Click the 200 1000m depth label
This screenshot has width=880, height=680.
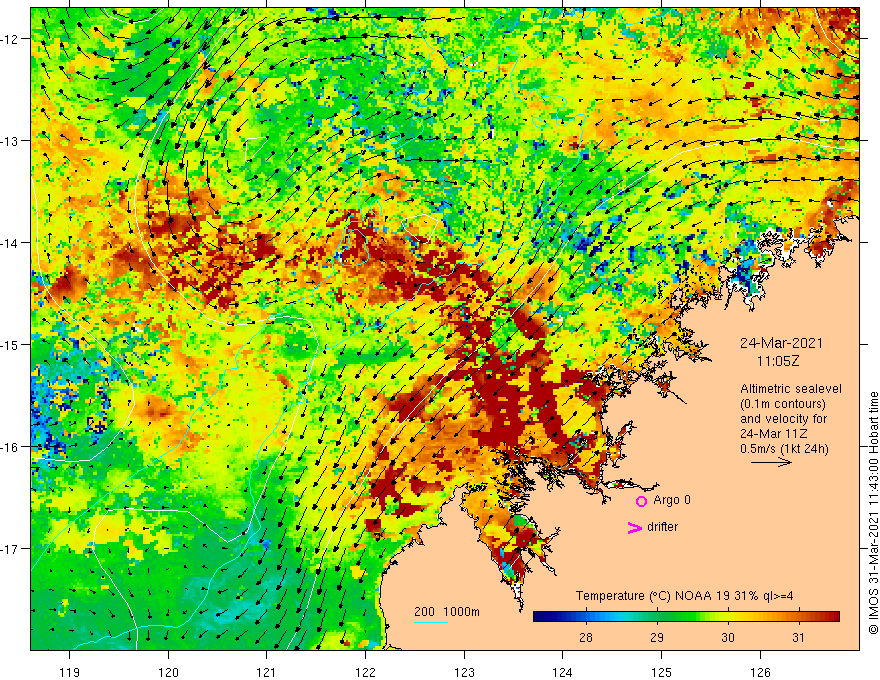(x=447, y=612)
